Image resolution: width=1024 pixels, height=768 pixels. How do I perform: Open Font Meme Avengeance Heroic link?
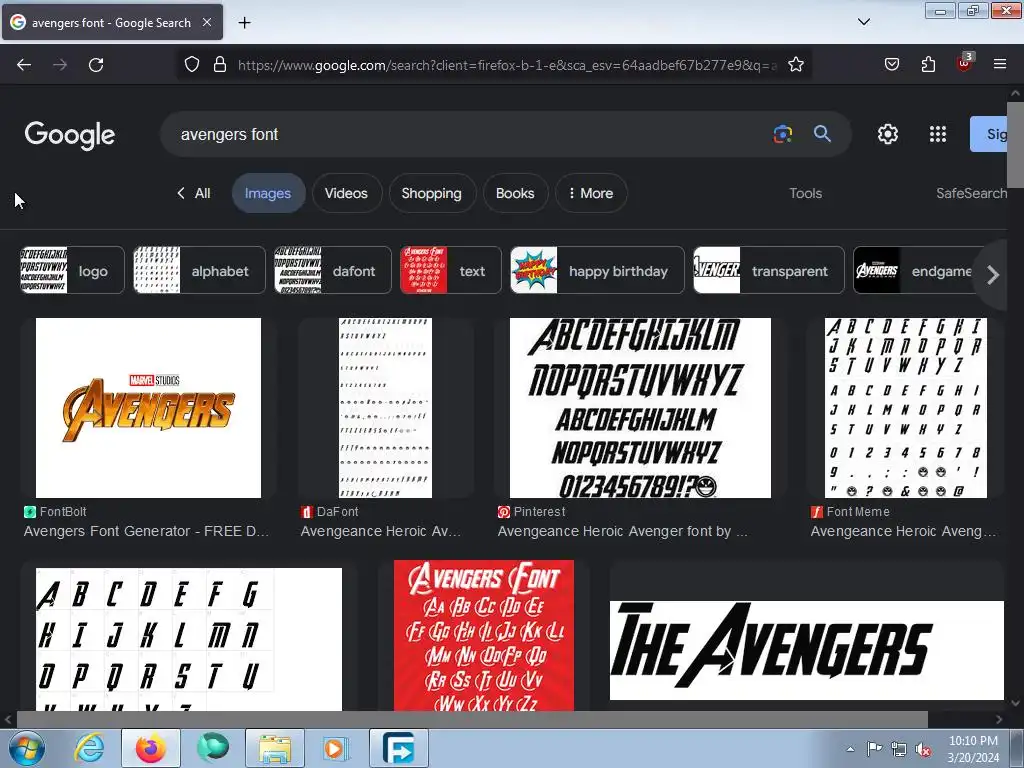[x=903, y=532]
